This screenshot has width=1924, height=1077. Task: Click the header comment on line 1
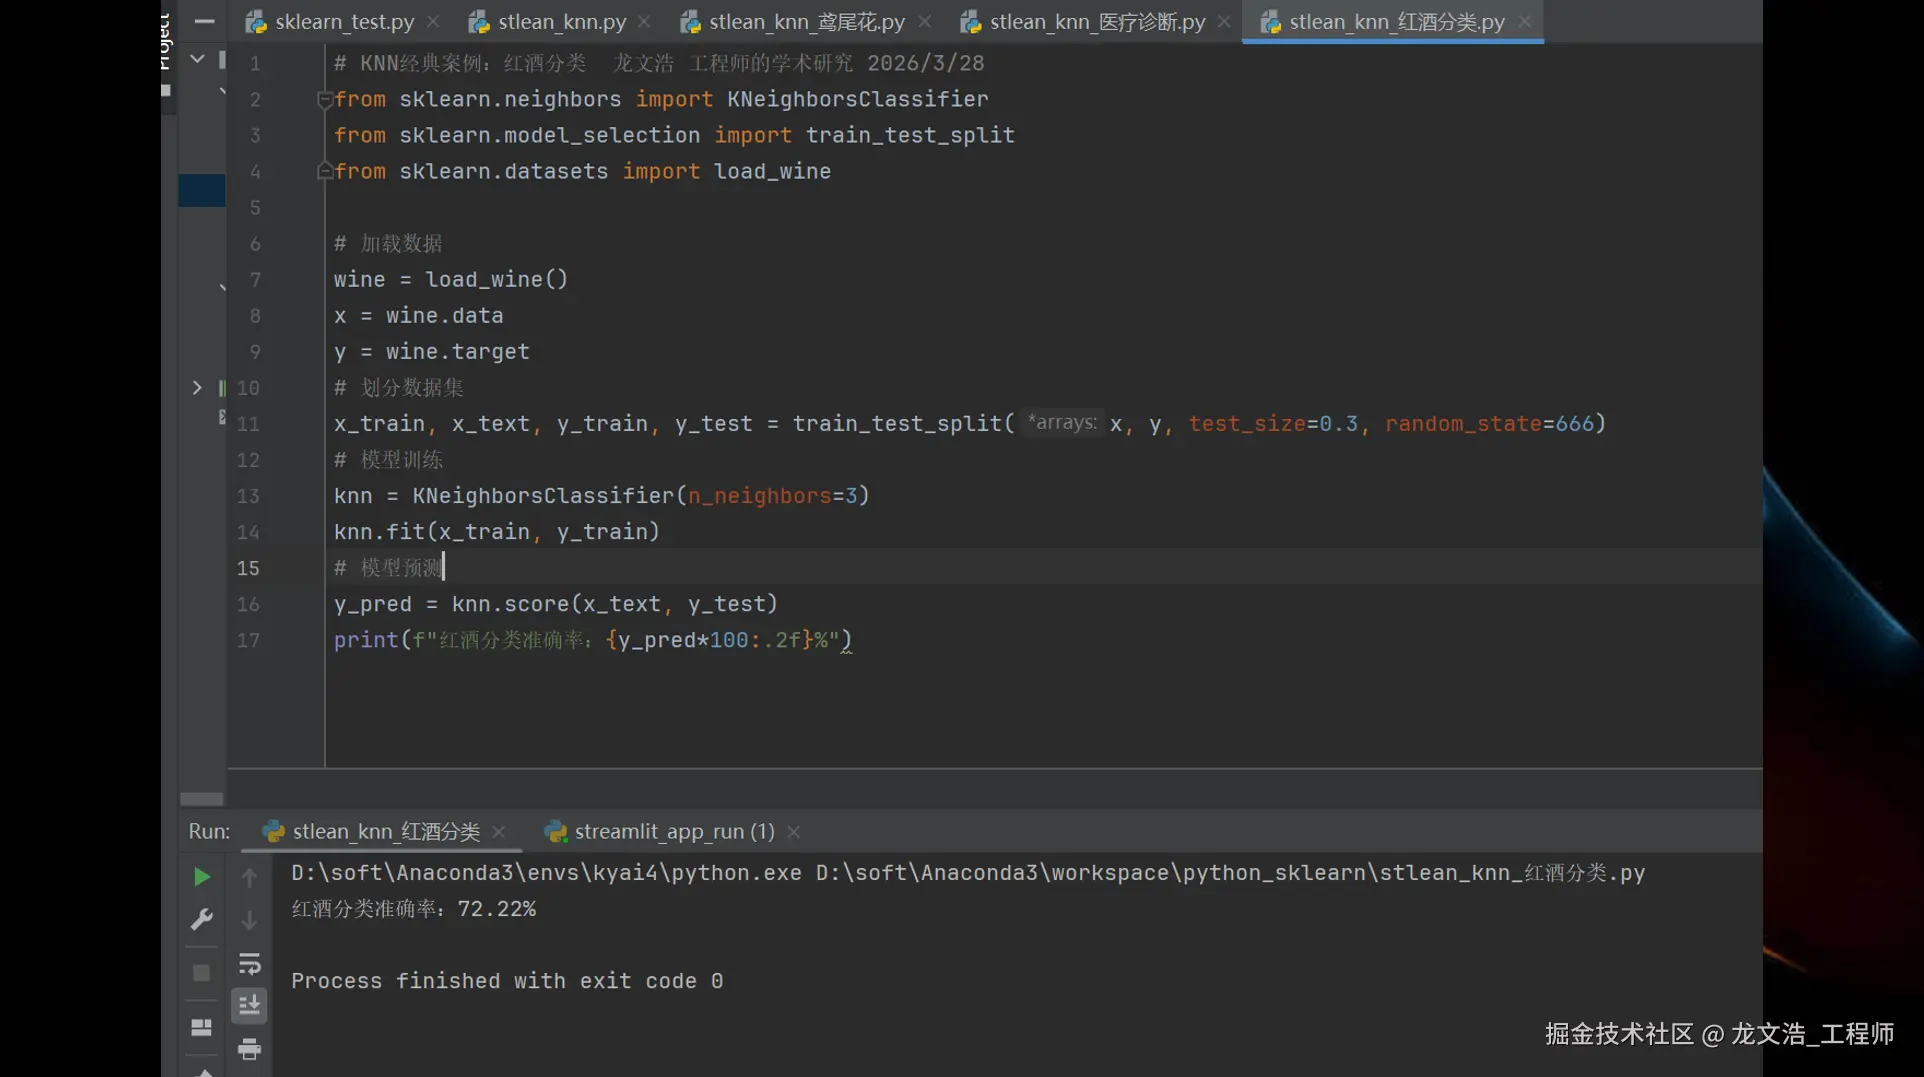[x=659, y=63]
